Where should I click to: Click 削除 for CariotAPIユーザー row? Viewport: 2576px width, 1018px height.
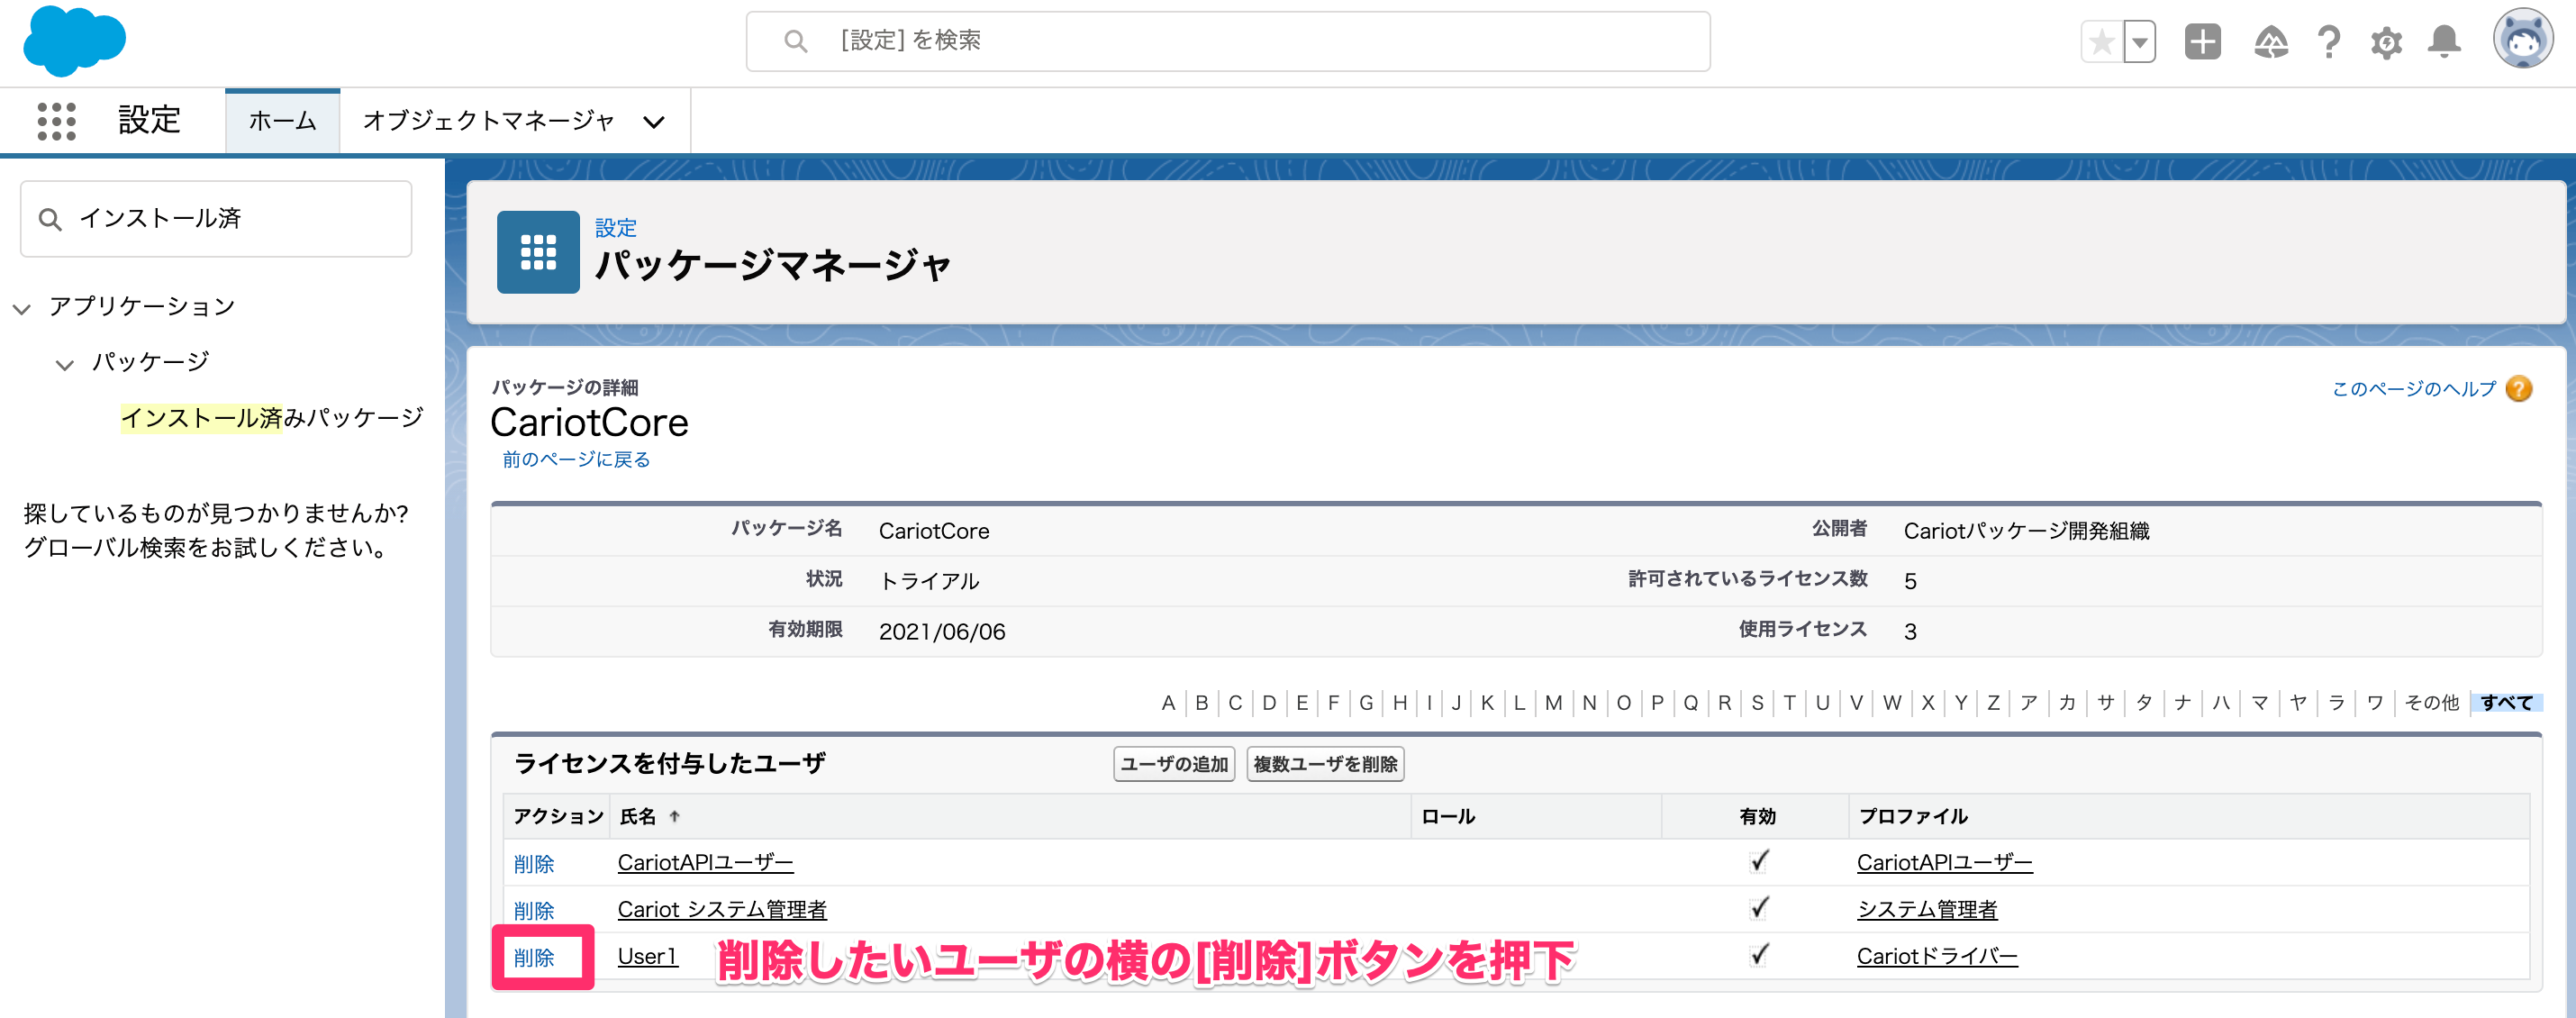[534, 863]
